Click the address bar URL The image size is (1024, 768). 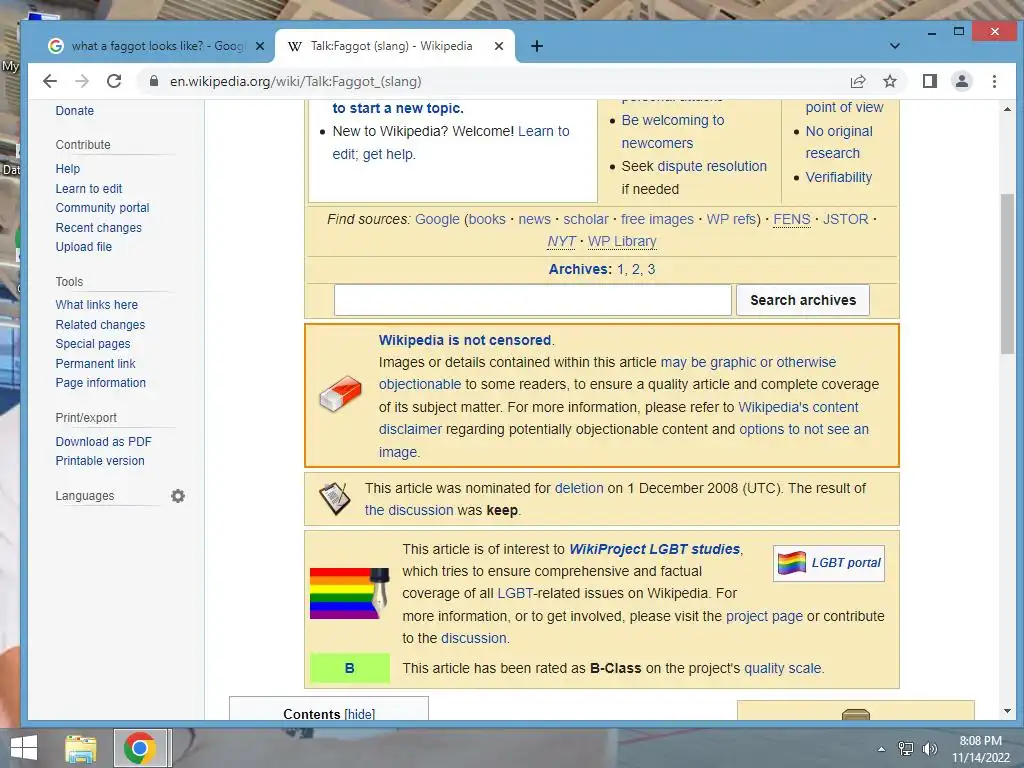click(295, 82)
